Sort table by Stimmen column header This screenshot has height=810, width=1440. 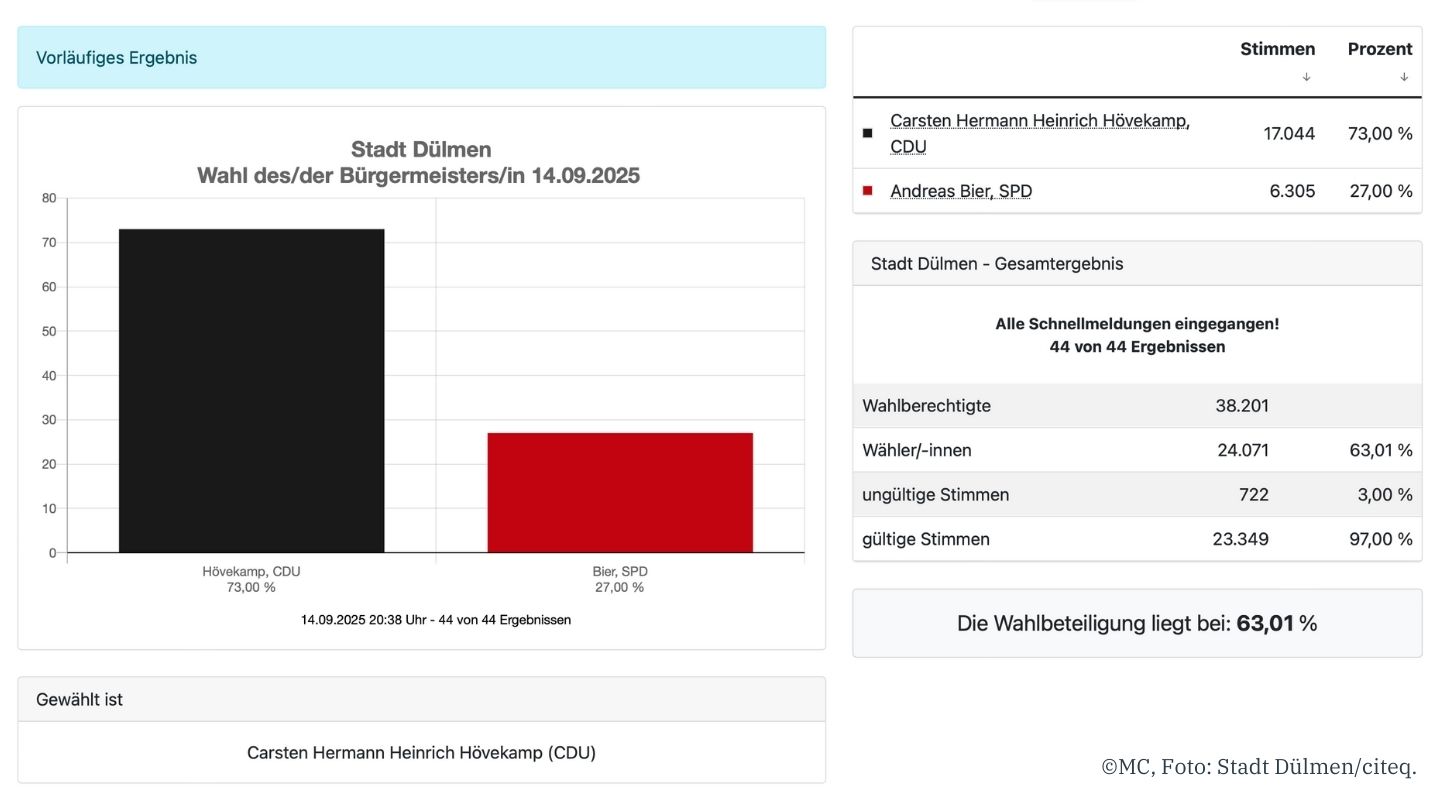point(1277,49)
